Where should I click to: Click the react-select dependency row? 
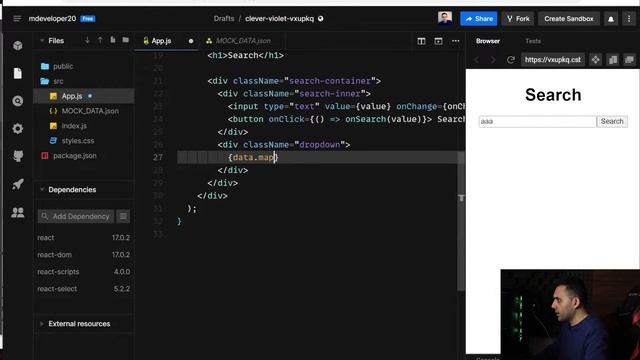pos(84,289)
